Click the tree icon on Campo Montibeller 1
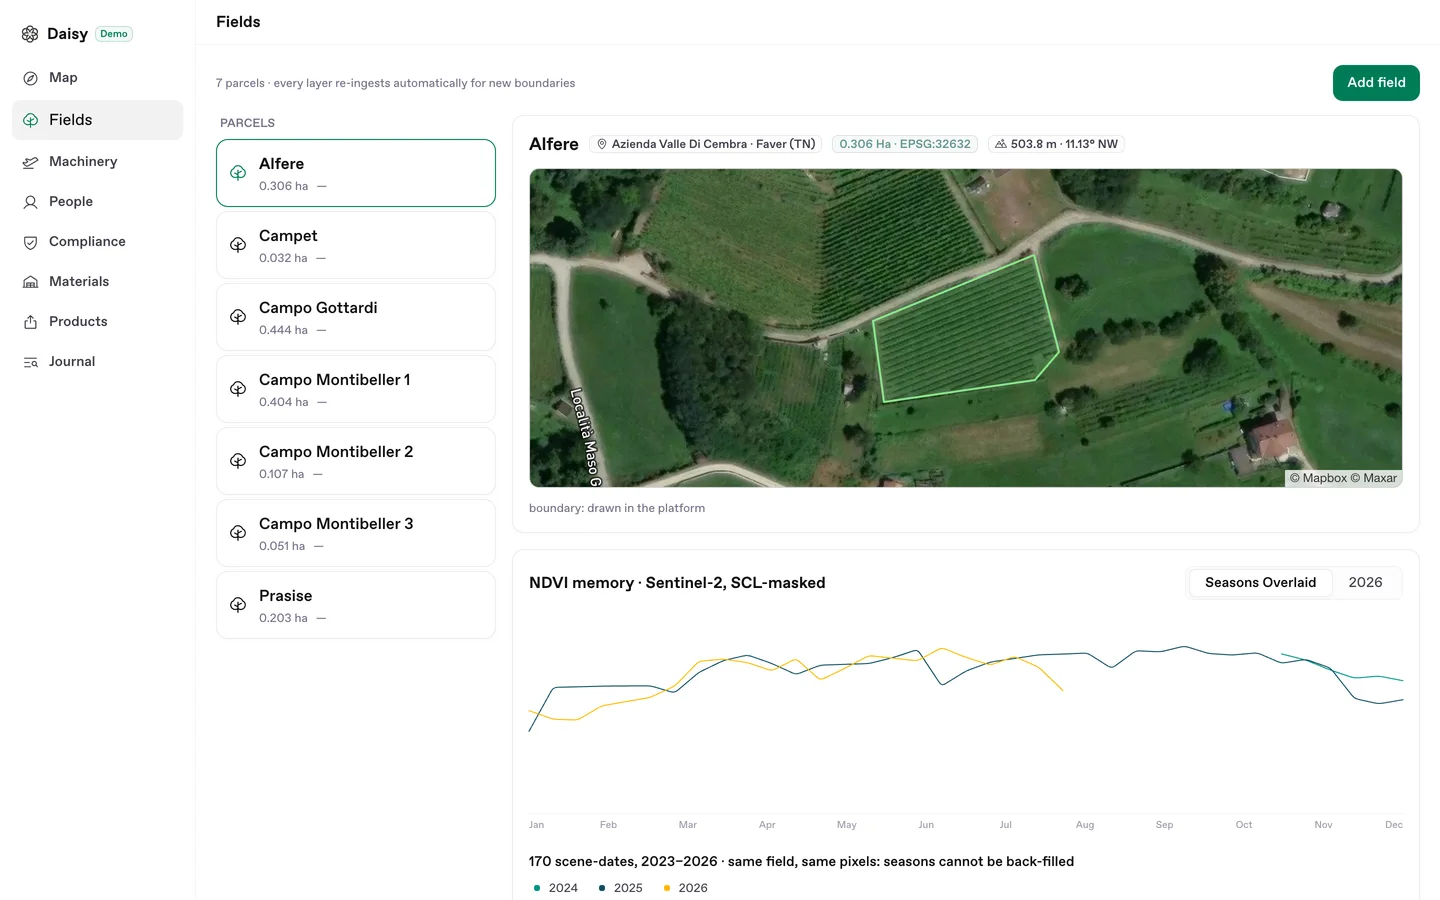This screenshot has height=900, width=1440. (238, 389)
